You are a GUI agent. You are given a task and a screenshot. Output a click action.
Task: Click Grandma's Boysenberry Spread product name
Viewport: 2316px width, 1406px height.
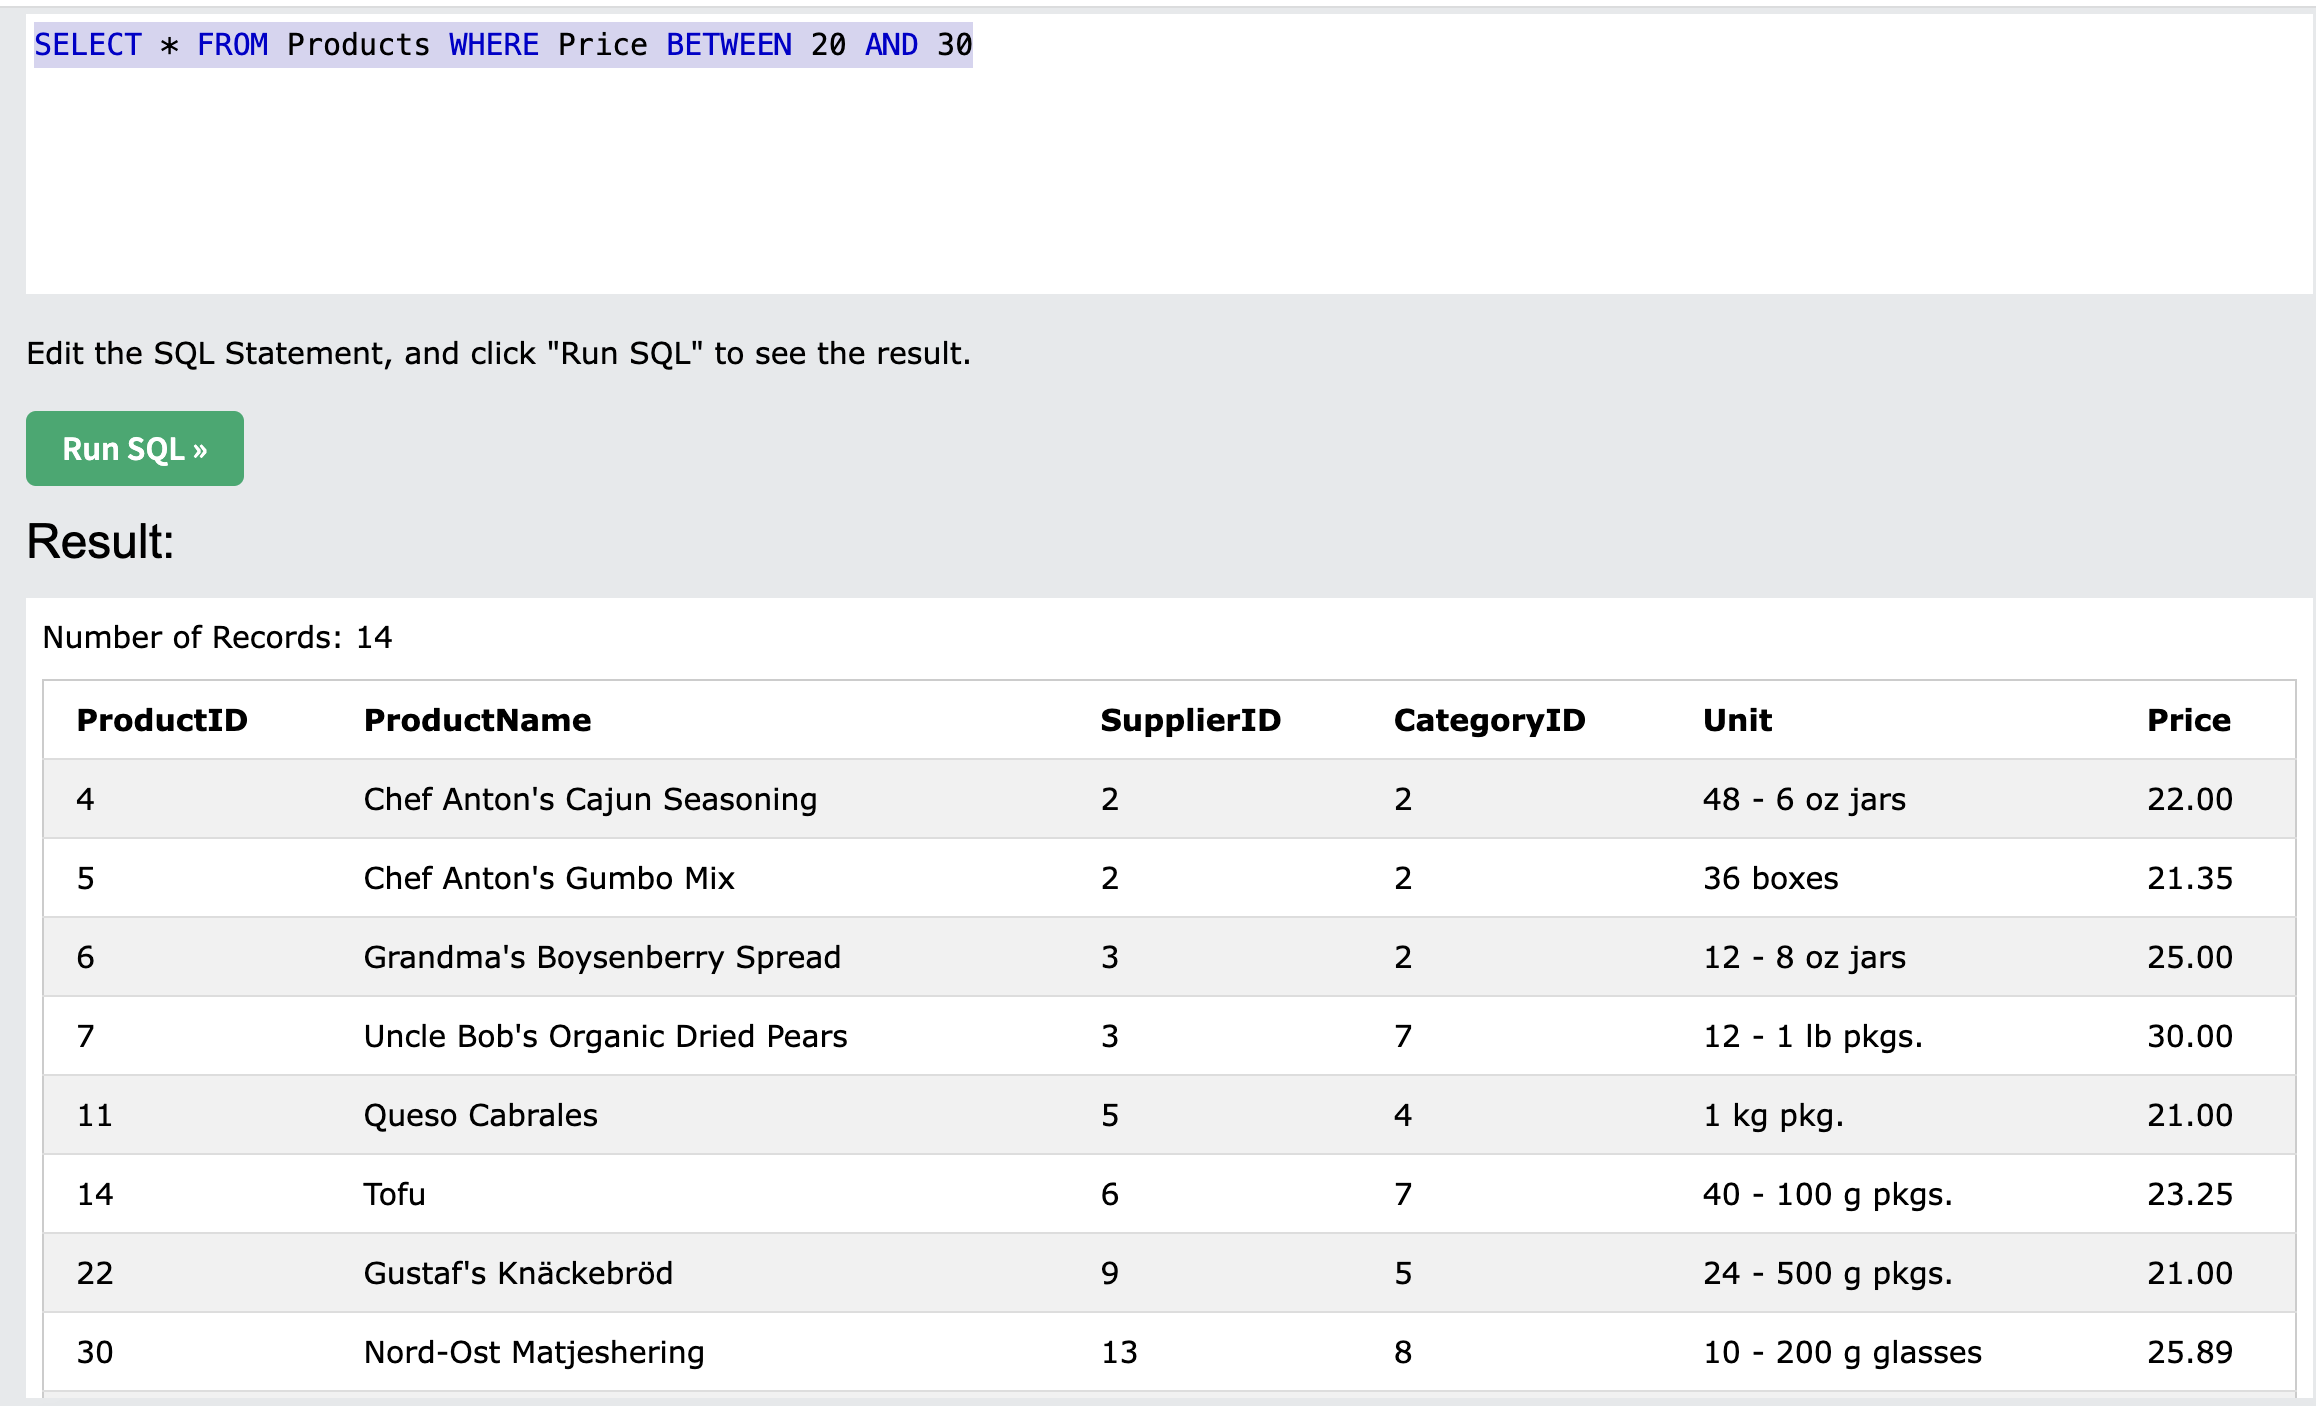tap(602, 957)
